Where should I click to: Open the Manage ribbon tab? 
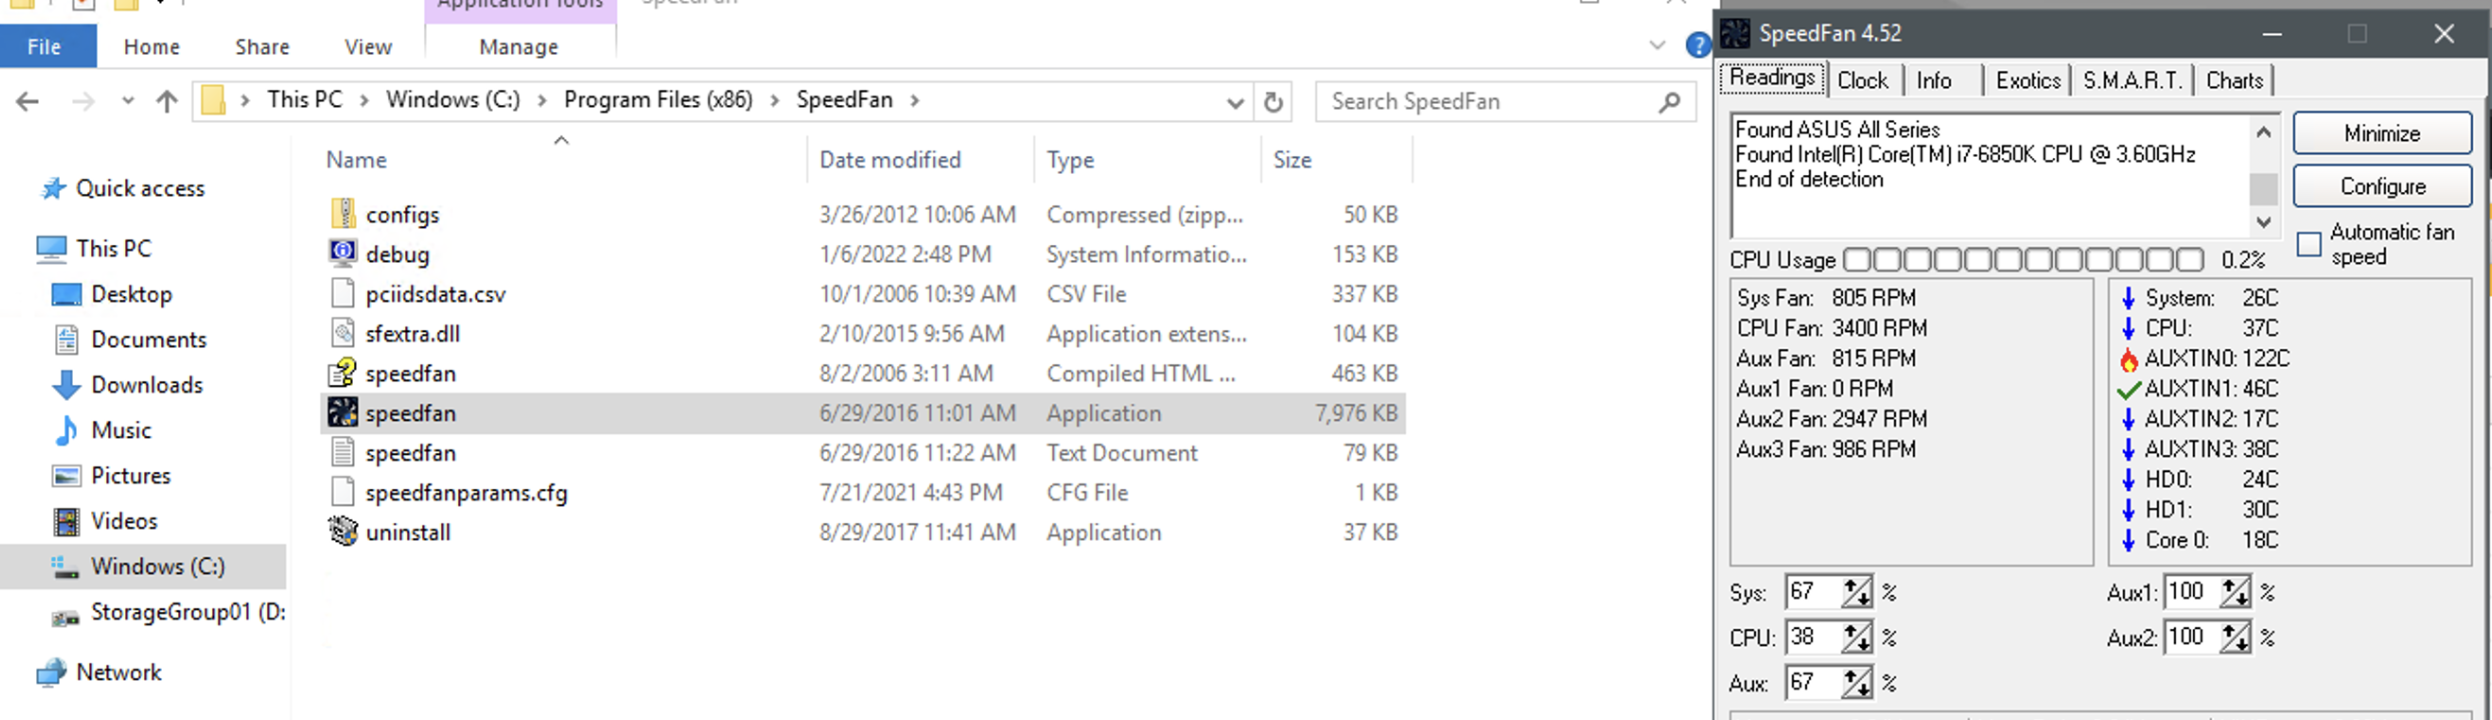(519, 46)
